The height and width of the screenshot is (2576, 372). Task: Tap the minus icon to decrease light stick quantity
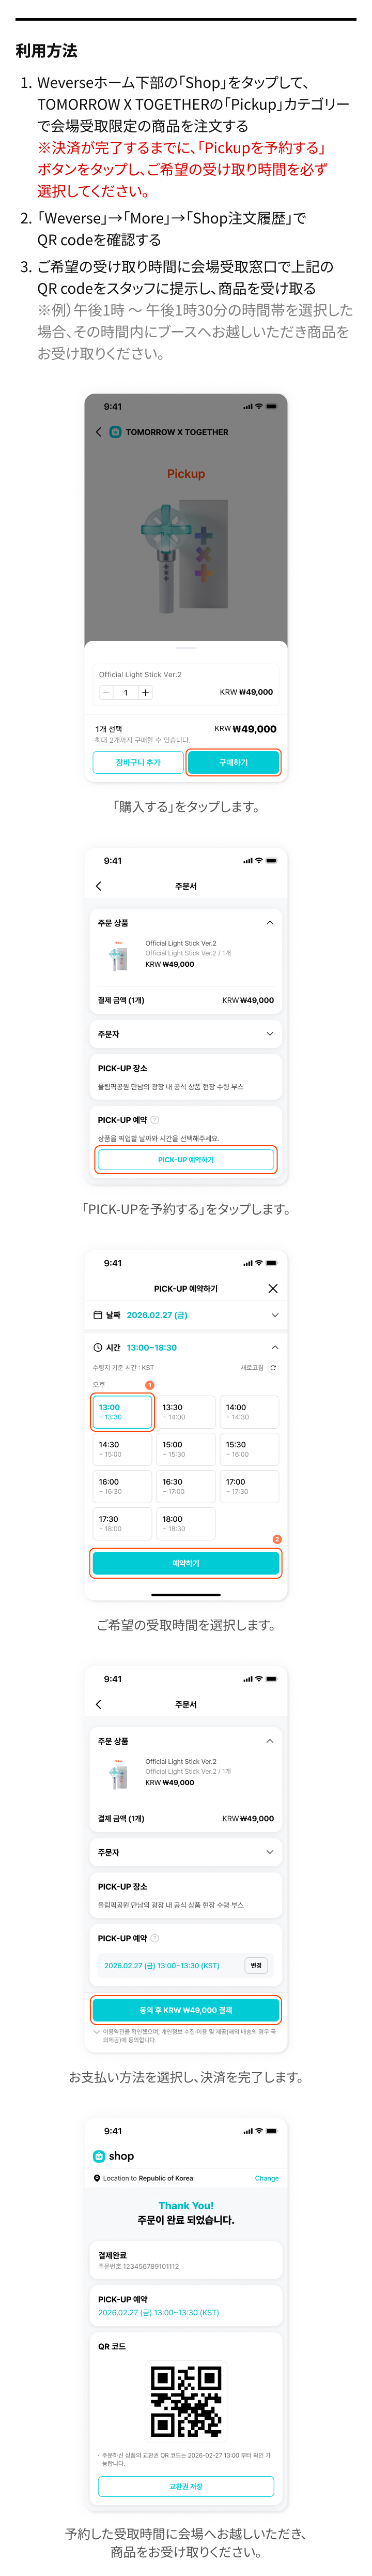point(106,692)
